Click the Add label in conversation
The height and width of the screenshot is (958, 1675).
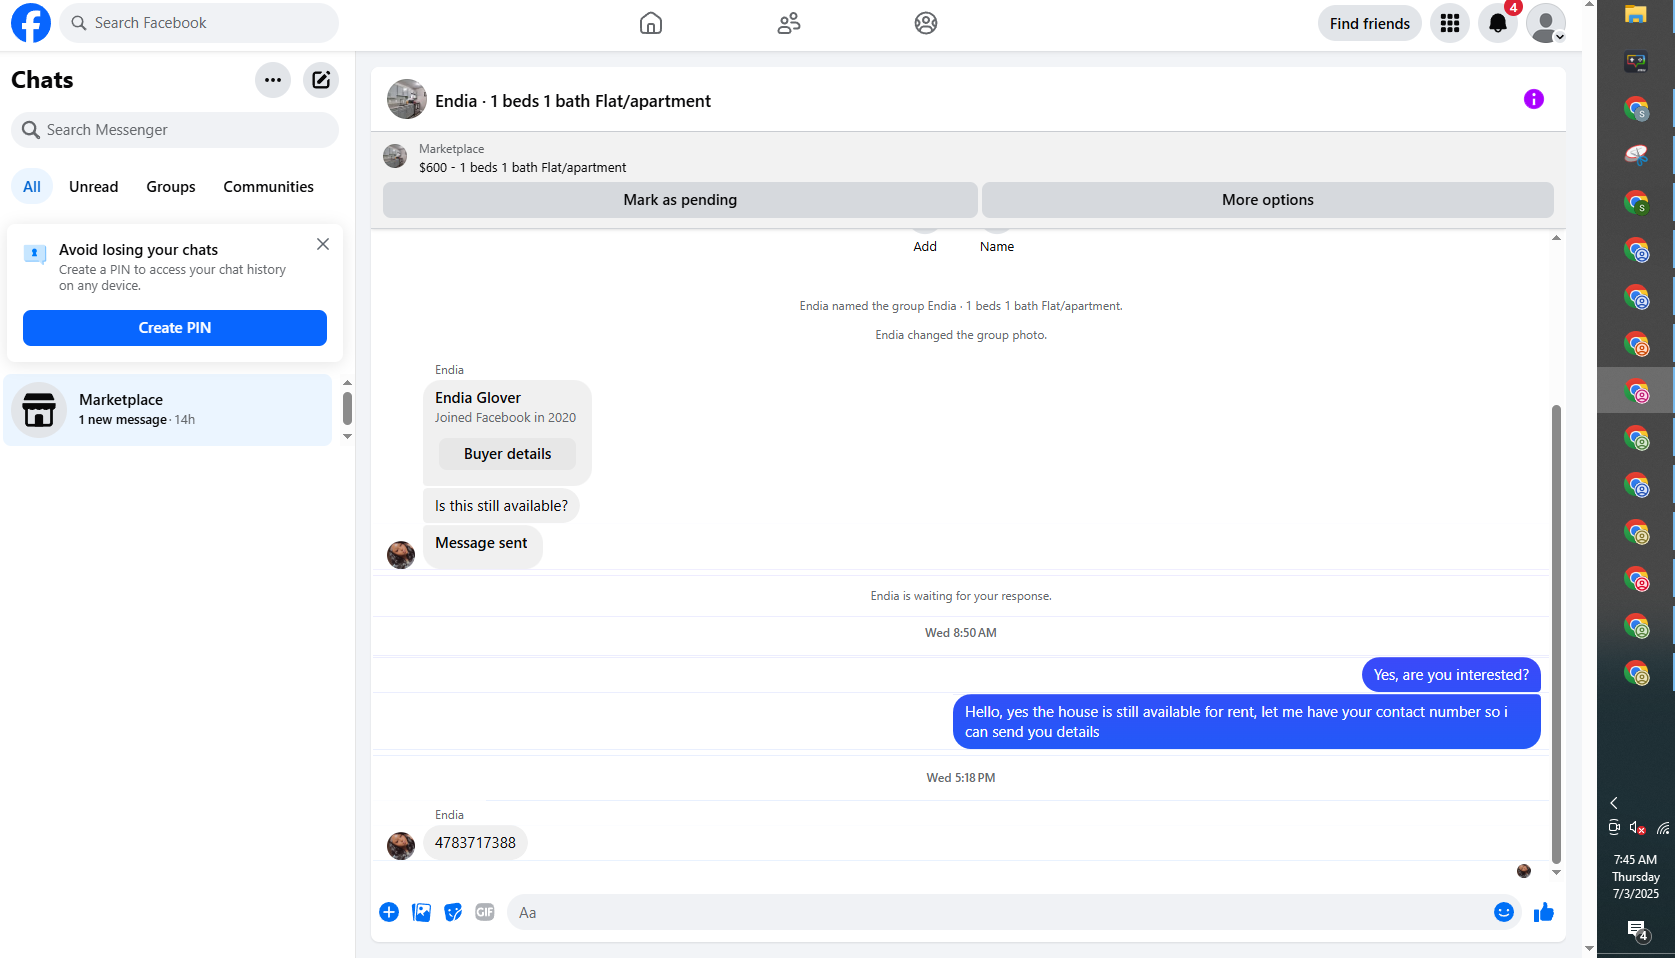point(925,247)
